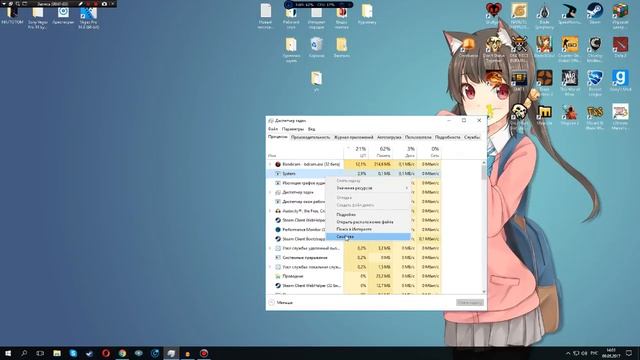Viewport: 640px width, 360px height.
Task: Collapse details with the Меньше button
Action: [x=281, y=302]
